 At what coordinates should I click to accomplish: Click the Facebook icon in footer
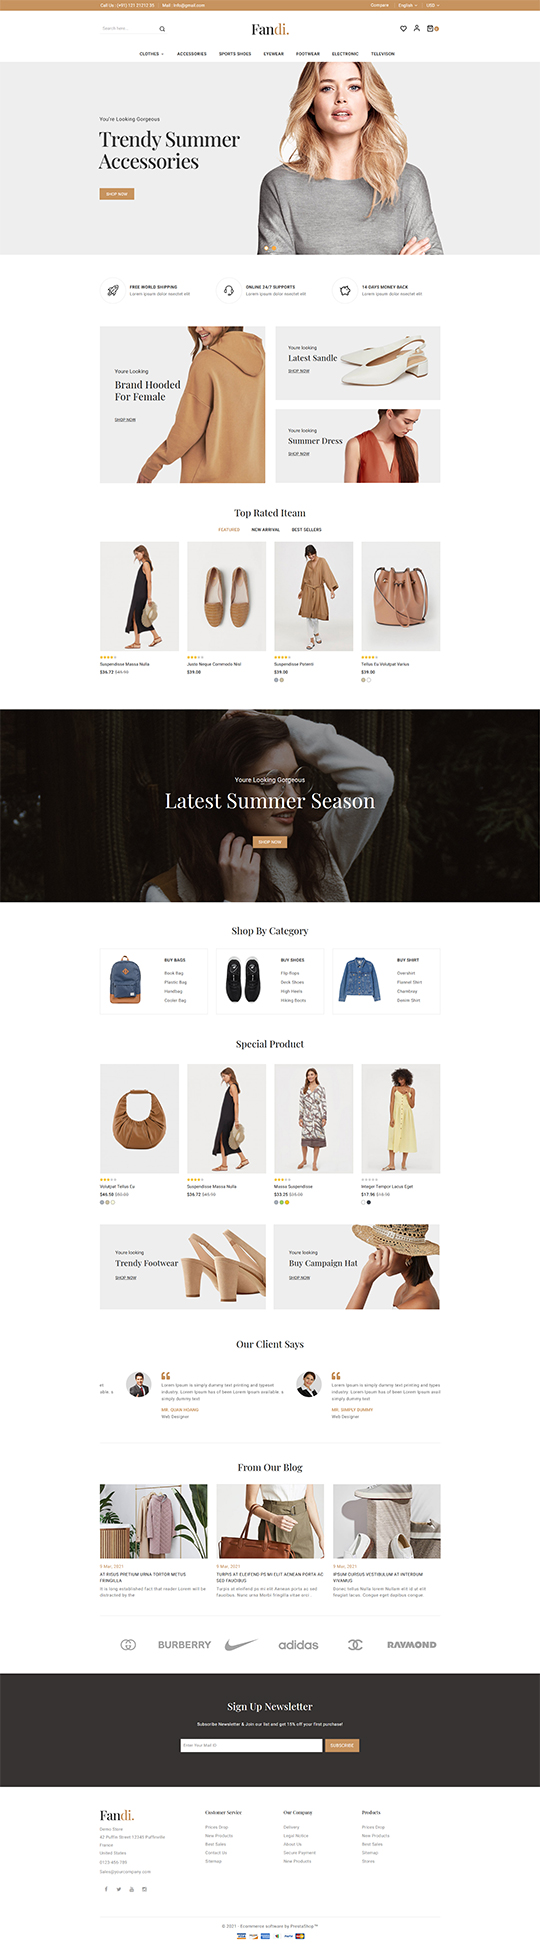(x=106, y=1889)
